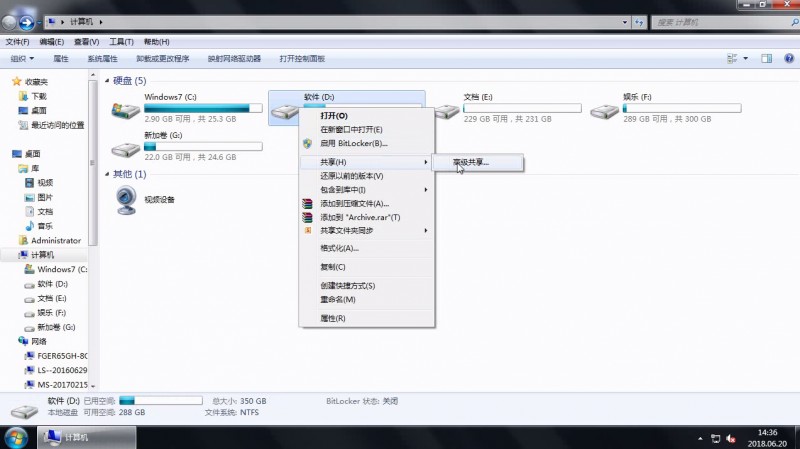Select the 娱乐 (F:) drive icon
This screenshot has height=449, width=800.
click(605, 111)
